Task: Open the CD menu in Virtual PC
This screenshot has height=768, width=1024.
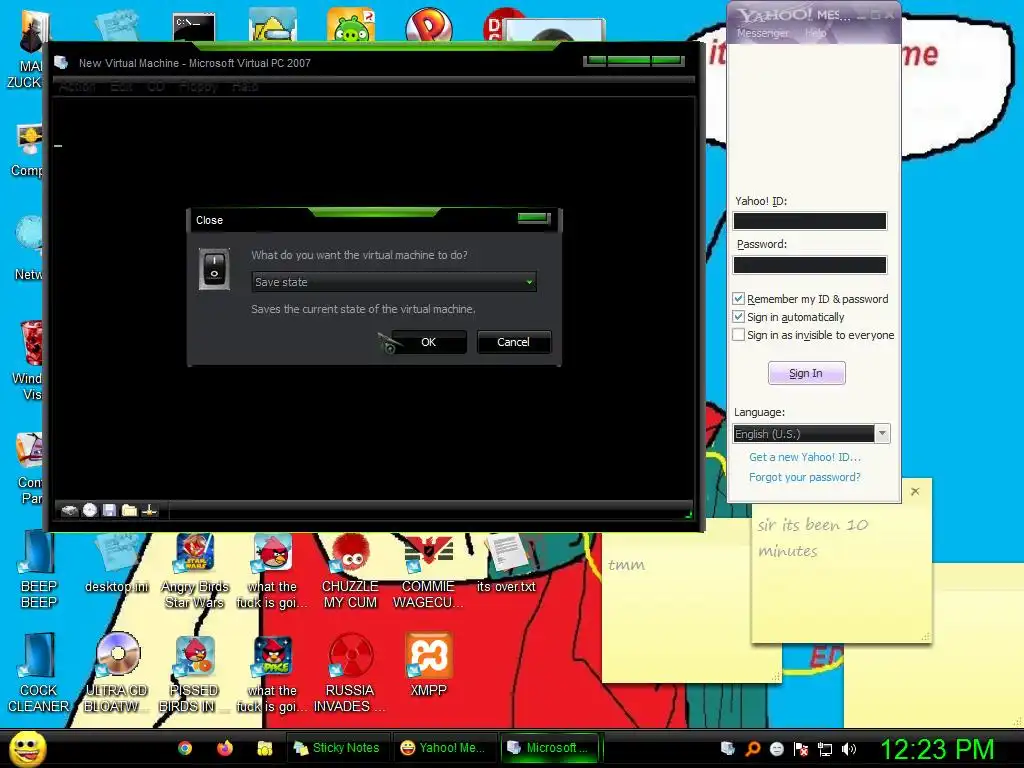Action: point(155,86)
